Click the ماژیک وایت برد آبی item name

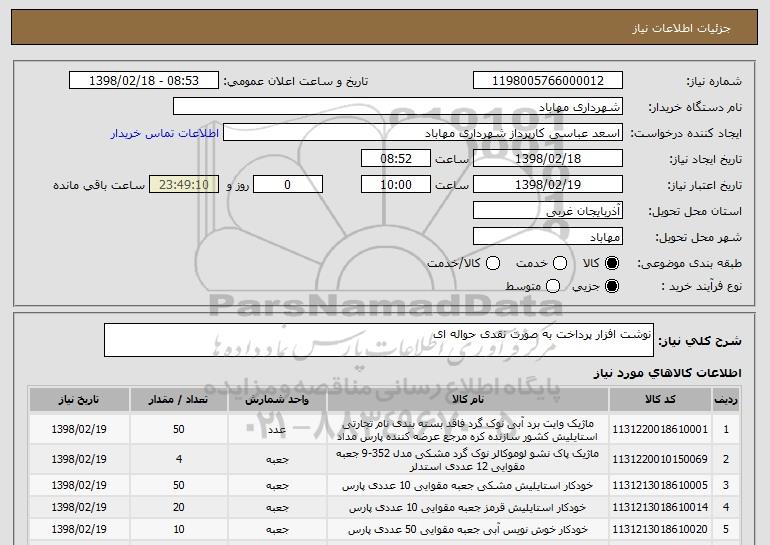pyautogui.click(x=468, y=430)
